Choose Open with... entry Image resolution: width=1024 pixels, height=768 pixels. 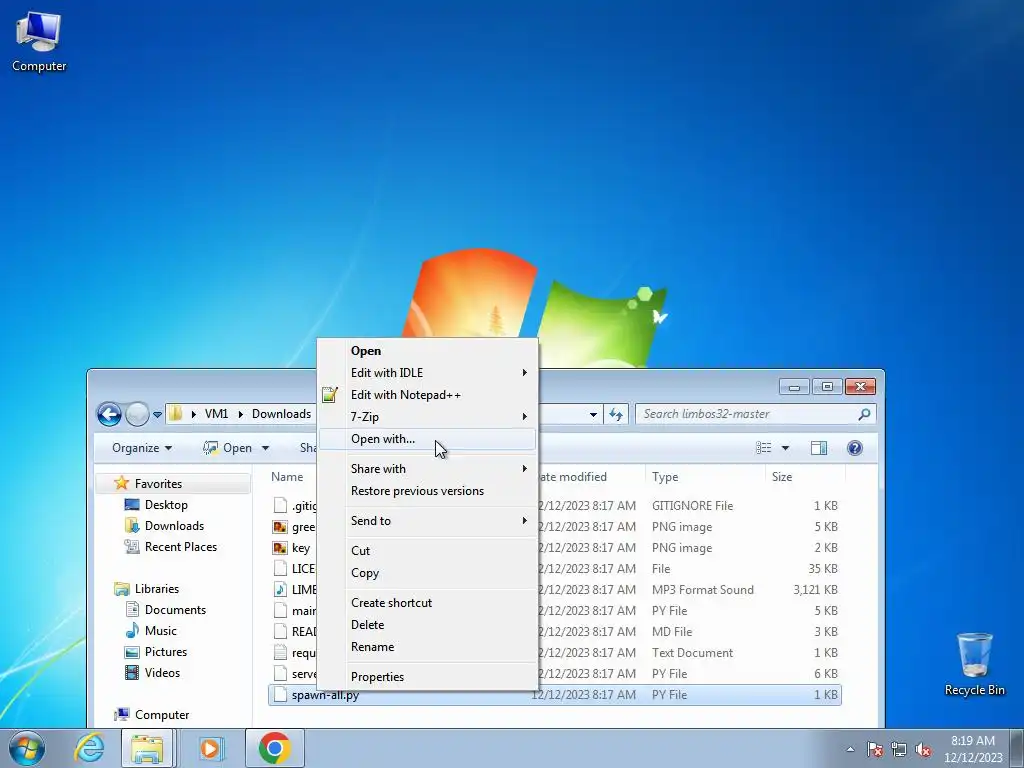pyautogui.click(x=427, y=439)
